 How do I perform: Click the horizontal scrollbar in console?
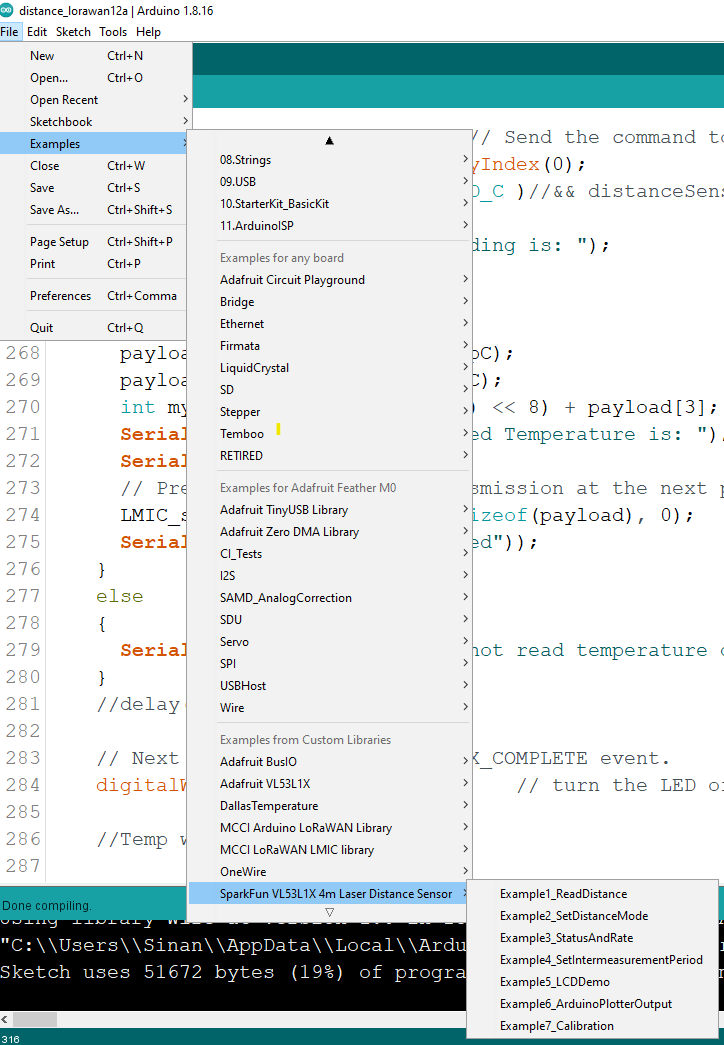(33, 1019)
